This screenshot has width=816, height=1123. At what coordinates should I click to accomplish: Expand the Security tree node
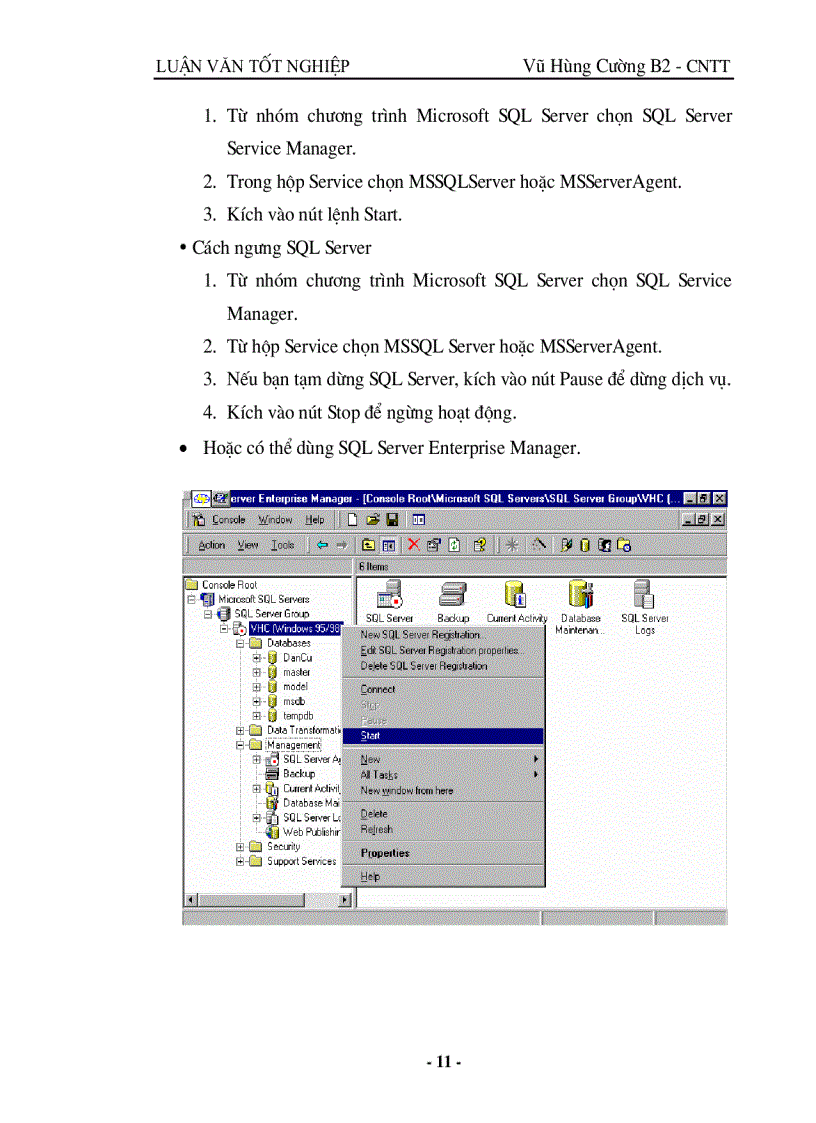pyautogui.click(x=238, y=847)
